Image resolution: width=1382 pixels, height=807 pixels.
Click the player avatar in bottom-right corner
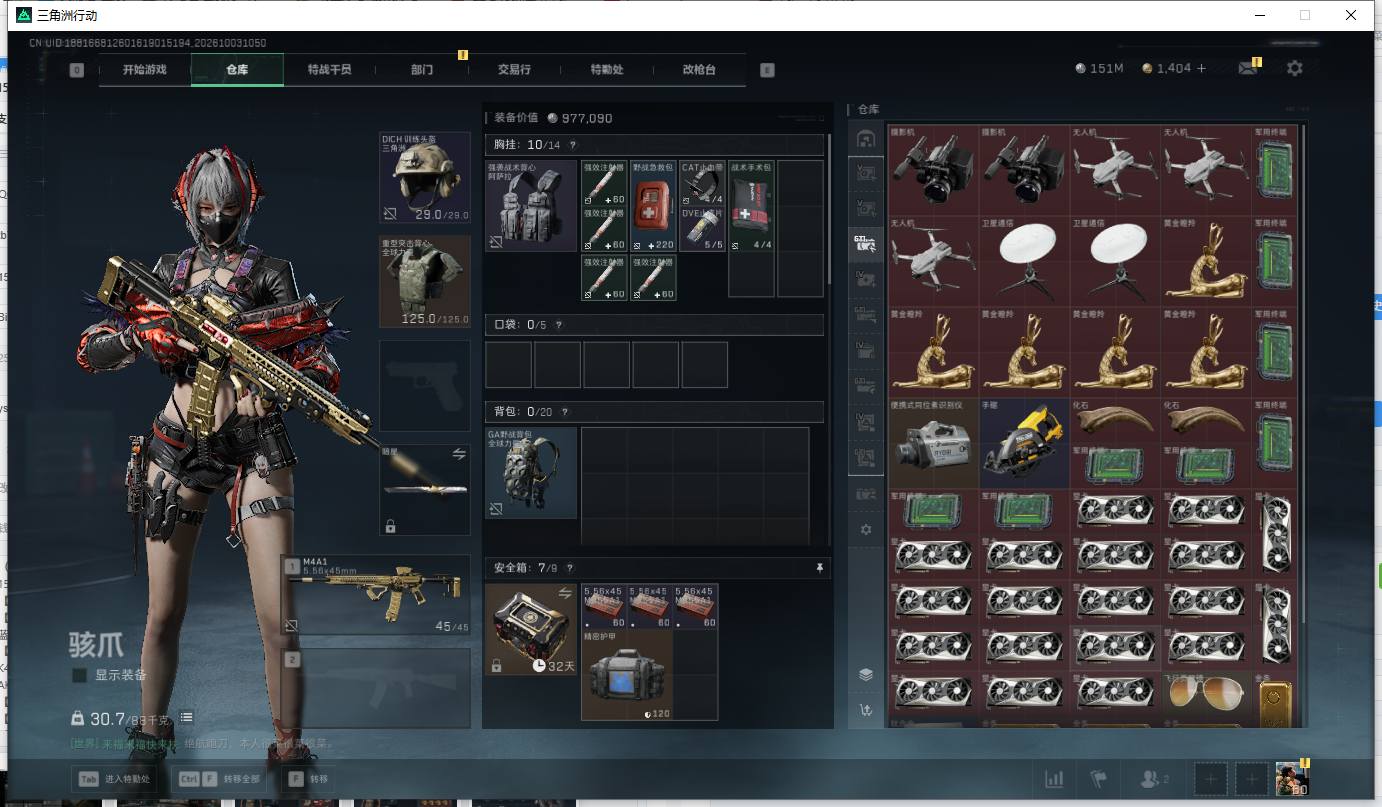(1292, 778)
